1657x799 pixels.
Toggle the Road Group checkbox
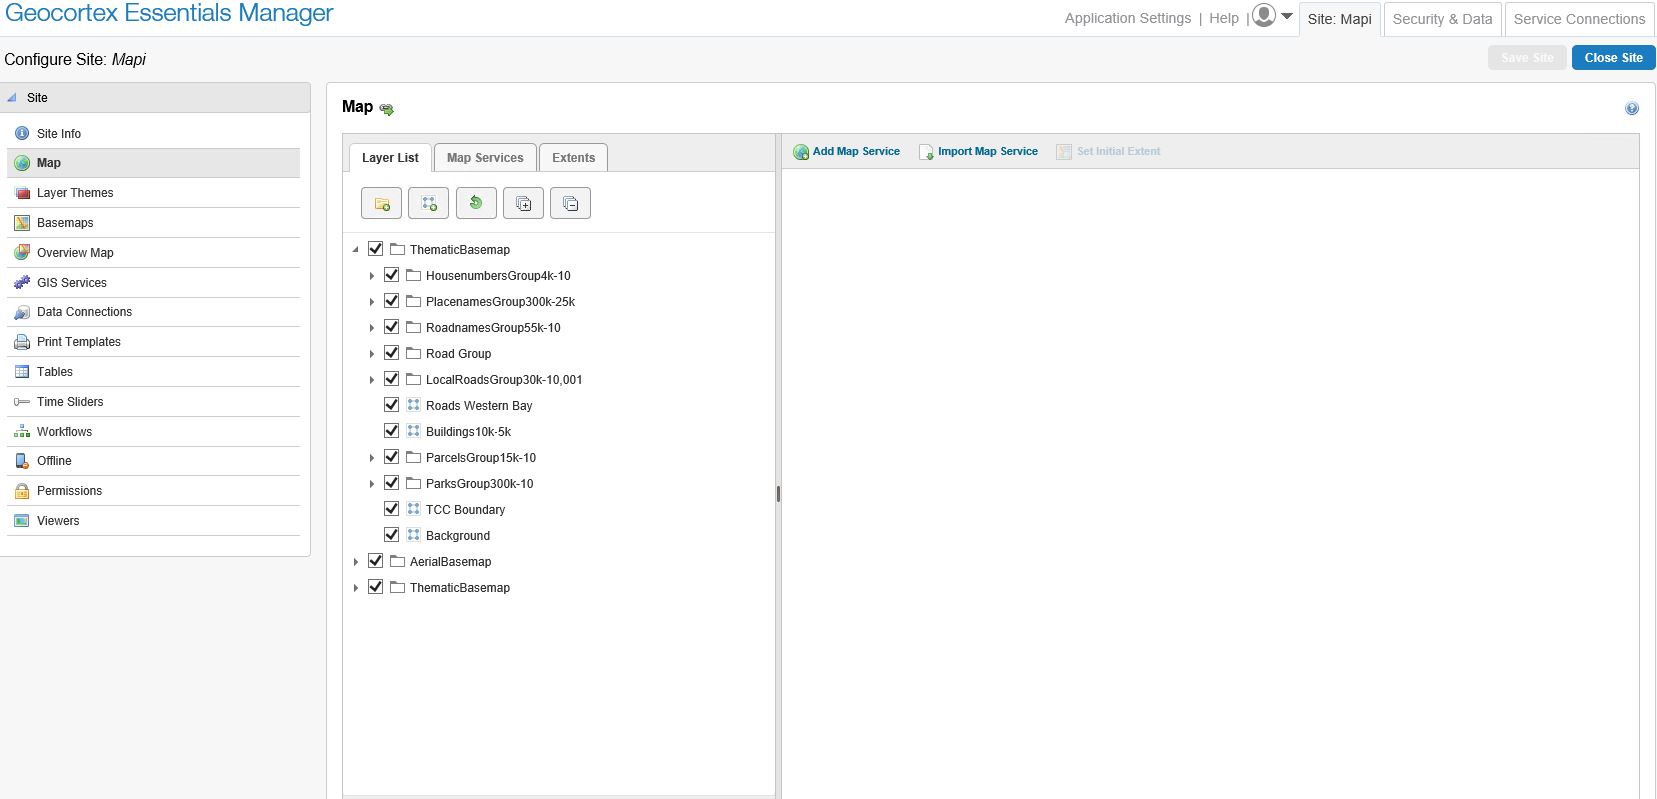[x=392, y=353]
